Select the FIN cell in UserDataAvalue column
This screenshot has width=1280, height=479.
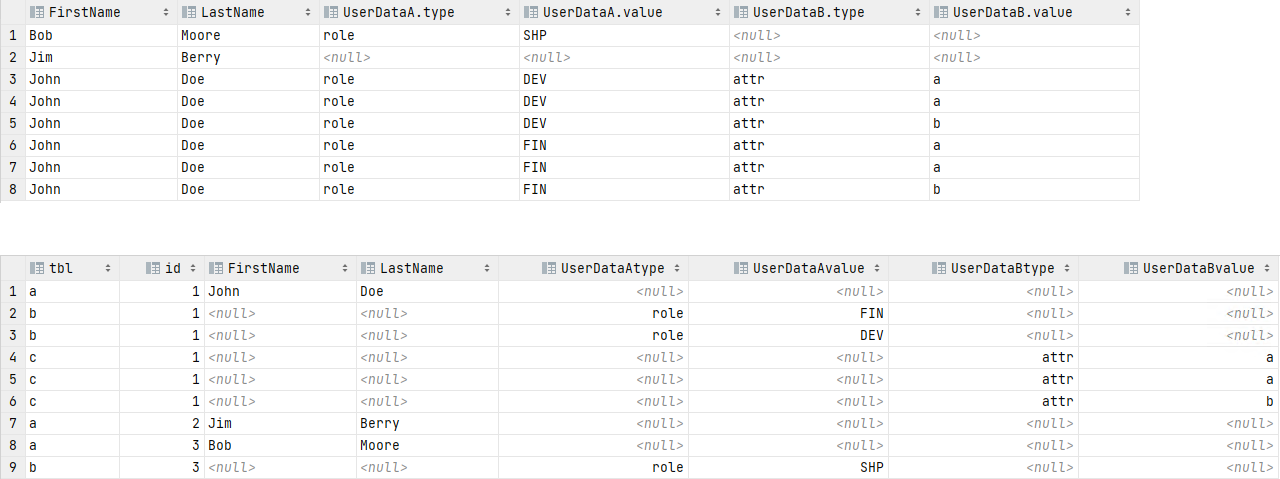(872, 313)
